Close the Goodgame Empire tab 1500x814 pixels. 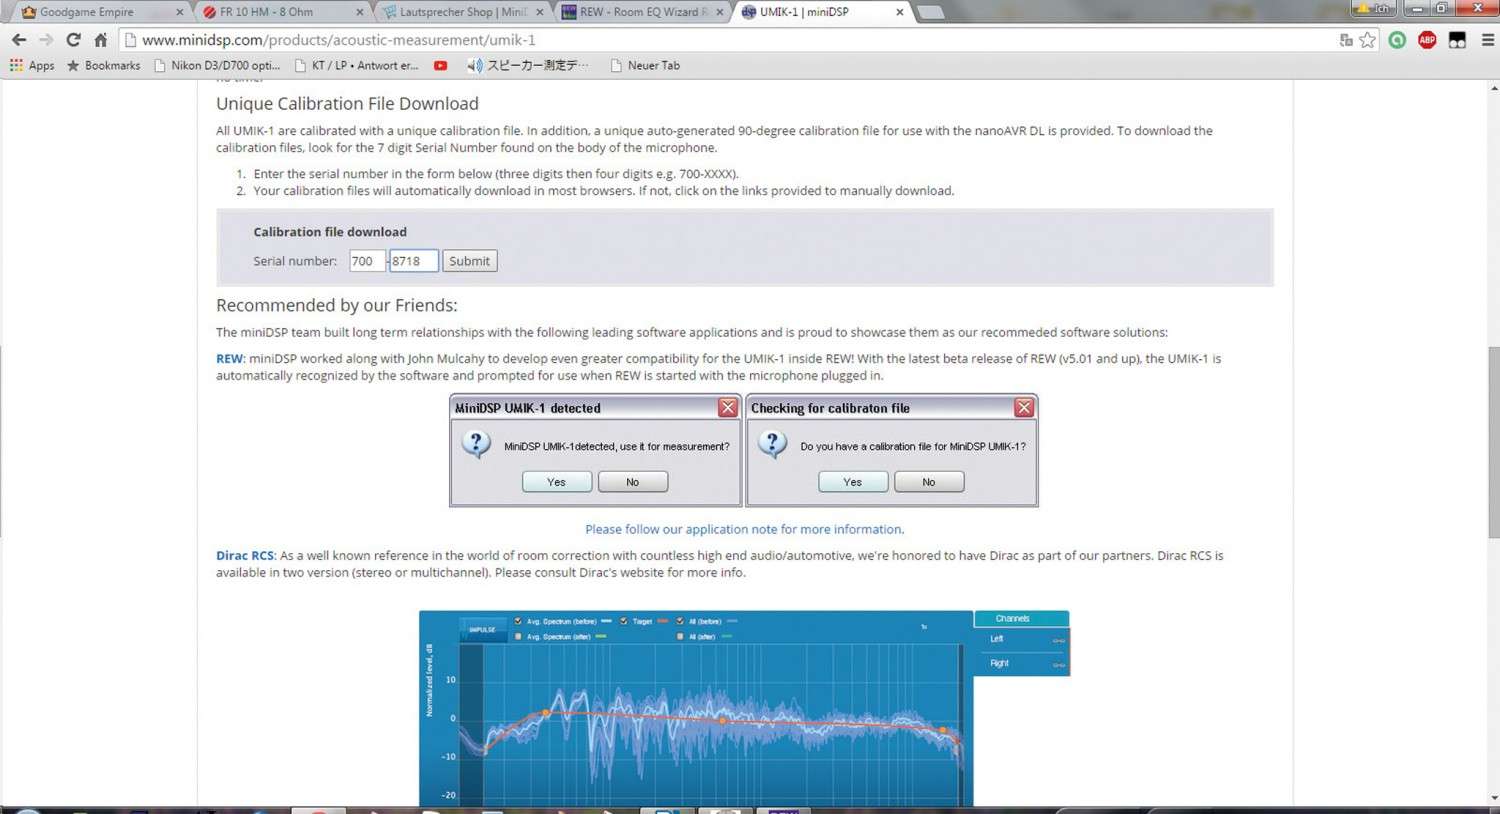pyautogui.click(x=180, y=12)
